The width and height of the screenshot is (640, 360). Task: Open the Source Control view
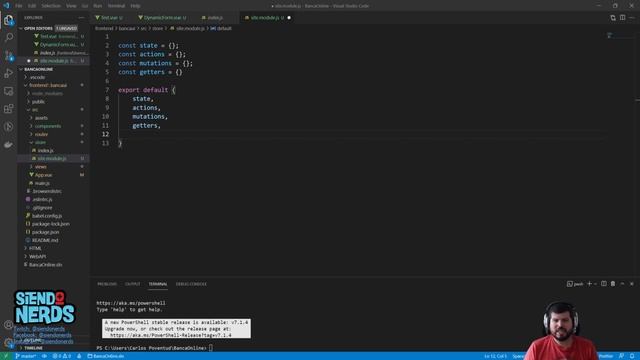tap(9, 56)
